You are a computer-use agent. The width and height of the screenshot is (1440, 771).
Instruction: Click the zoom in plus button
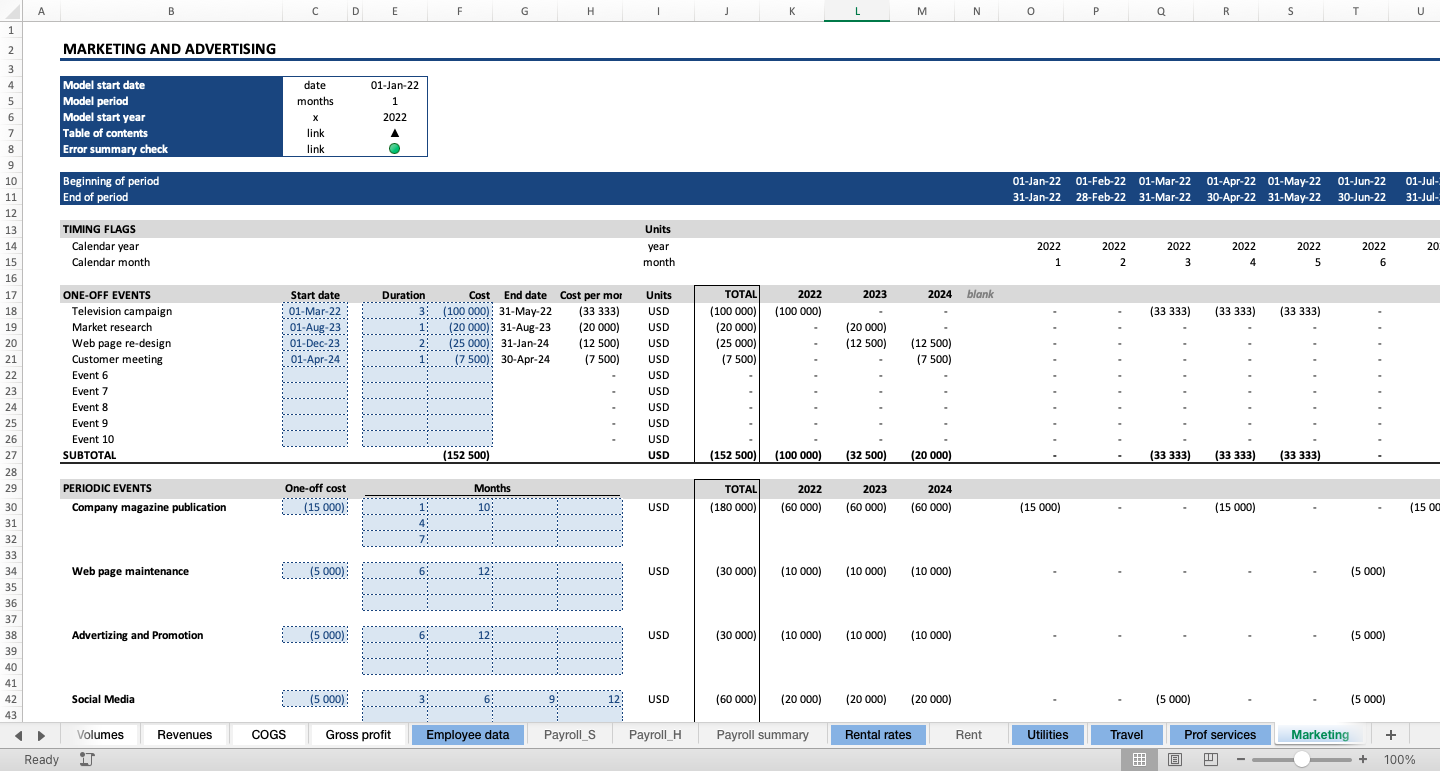coord(1364,760)
